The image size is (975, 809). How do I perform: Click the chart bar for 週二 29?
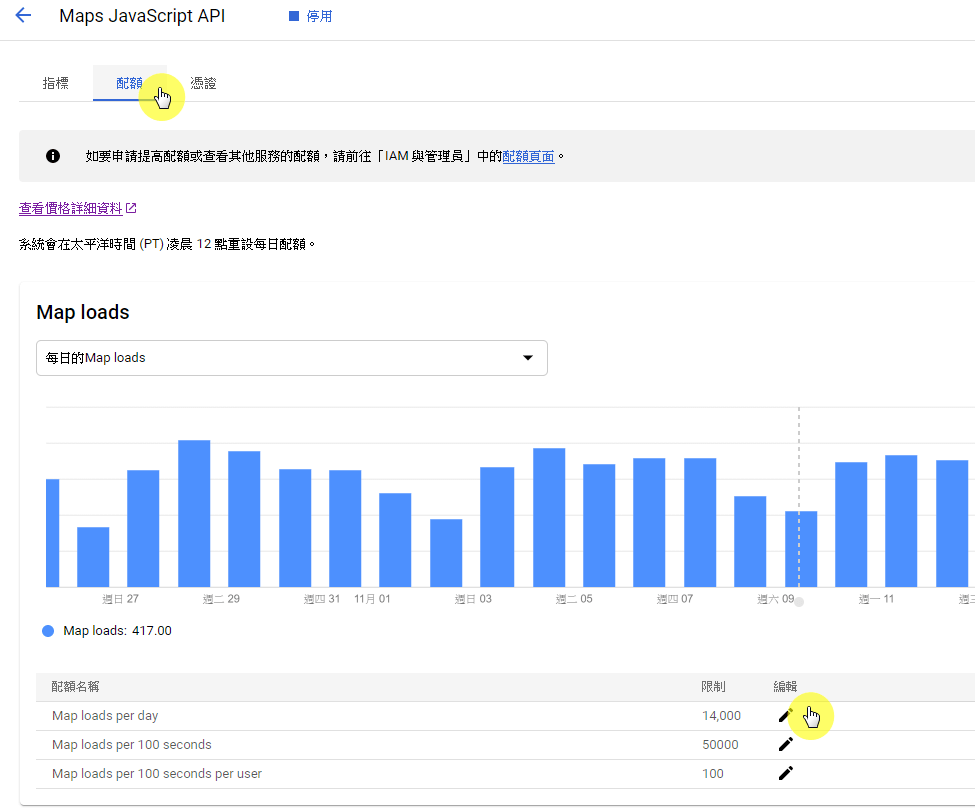[x=194, y=513]
